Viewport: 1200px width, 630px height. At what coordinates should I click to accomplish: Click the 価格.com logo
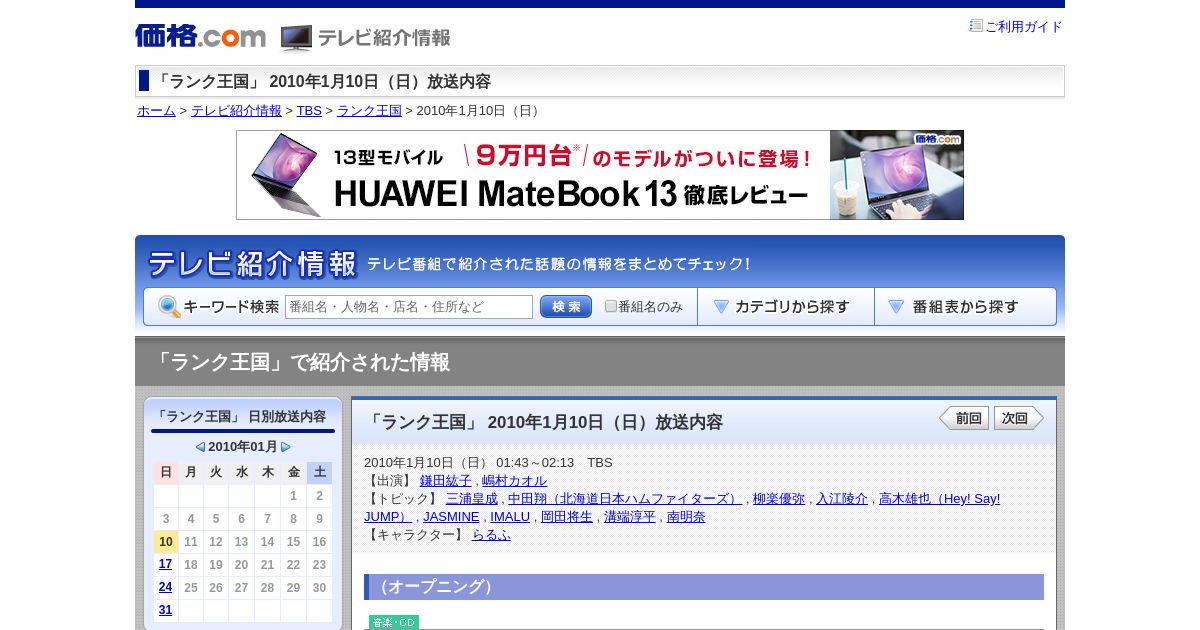click(200, 36)
